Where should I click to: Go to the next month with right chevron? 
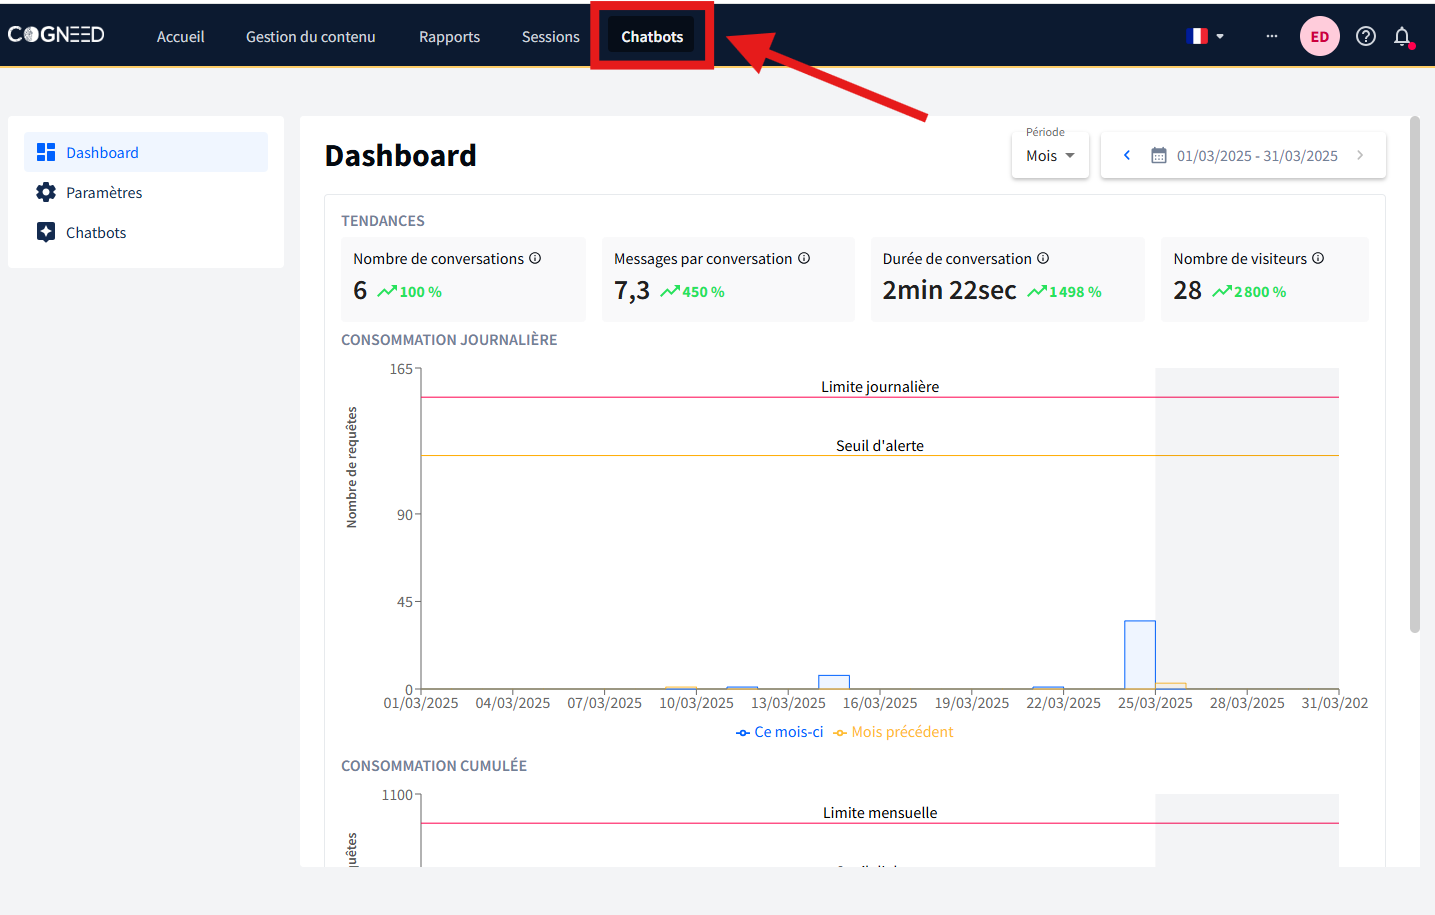coord(1360,155)
